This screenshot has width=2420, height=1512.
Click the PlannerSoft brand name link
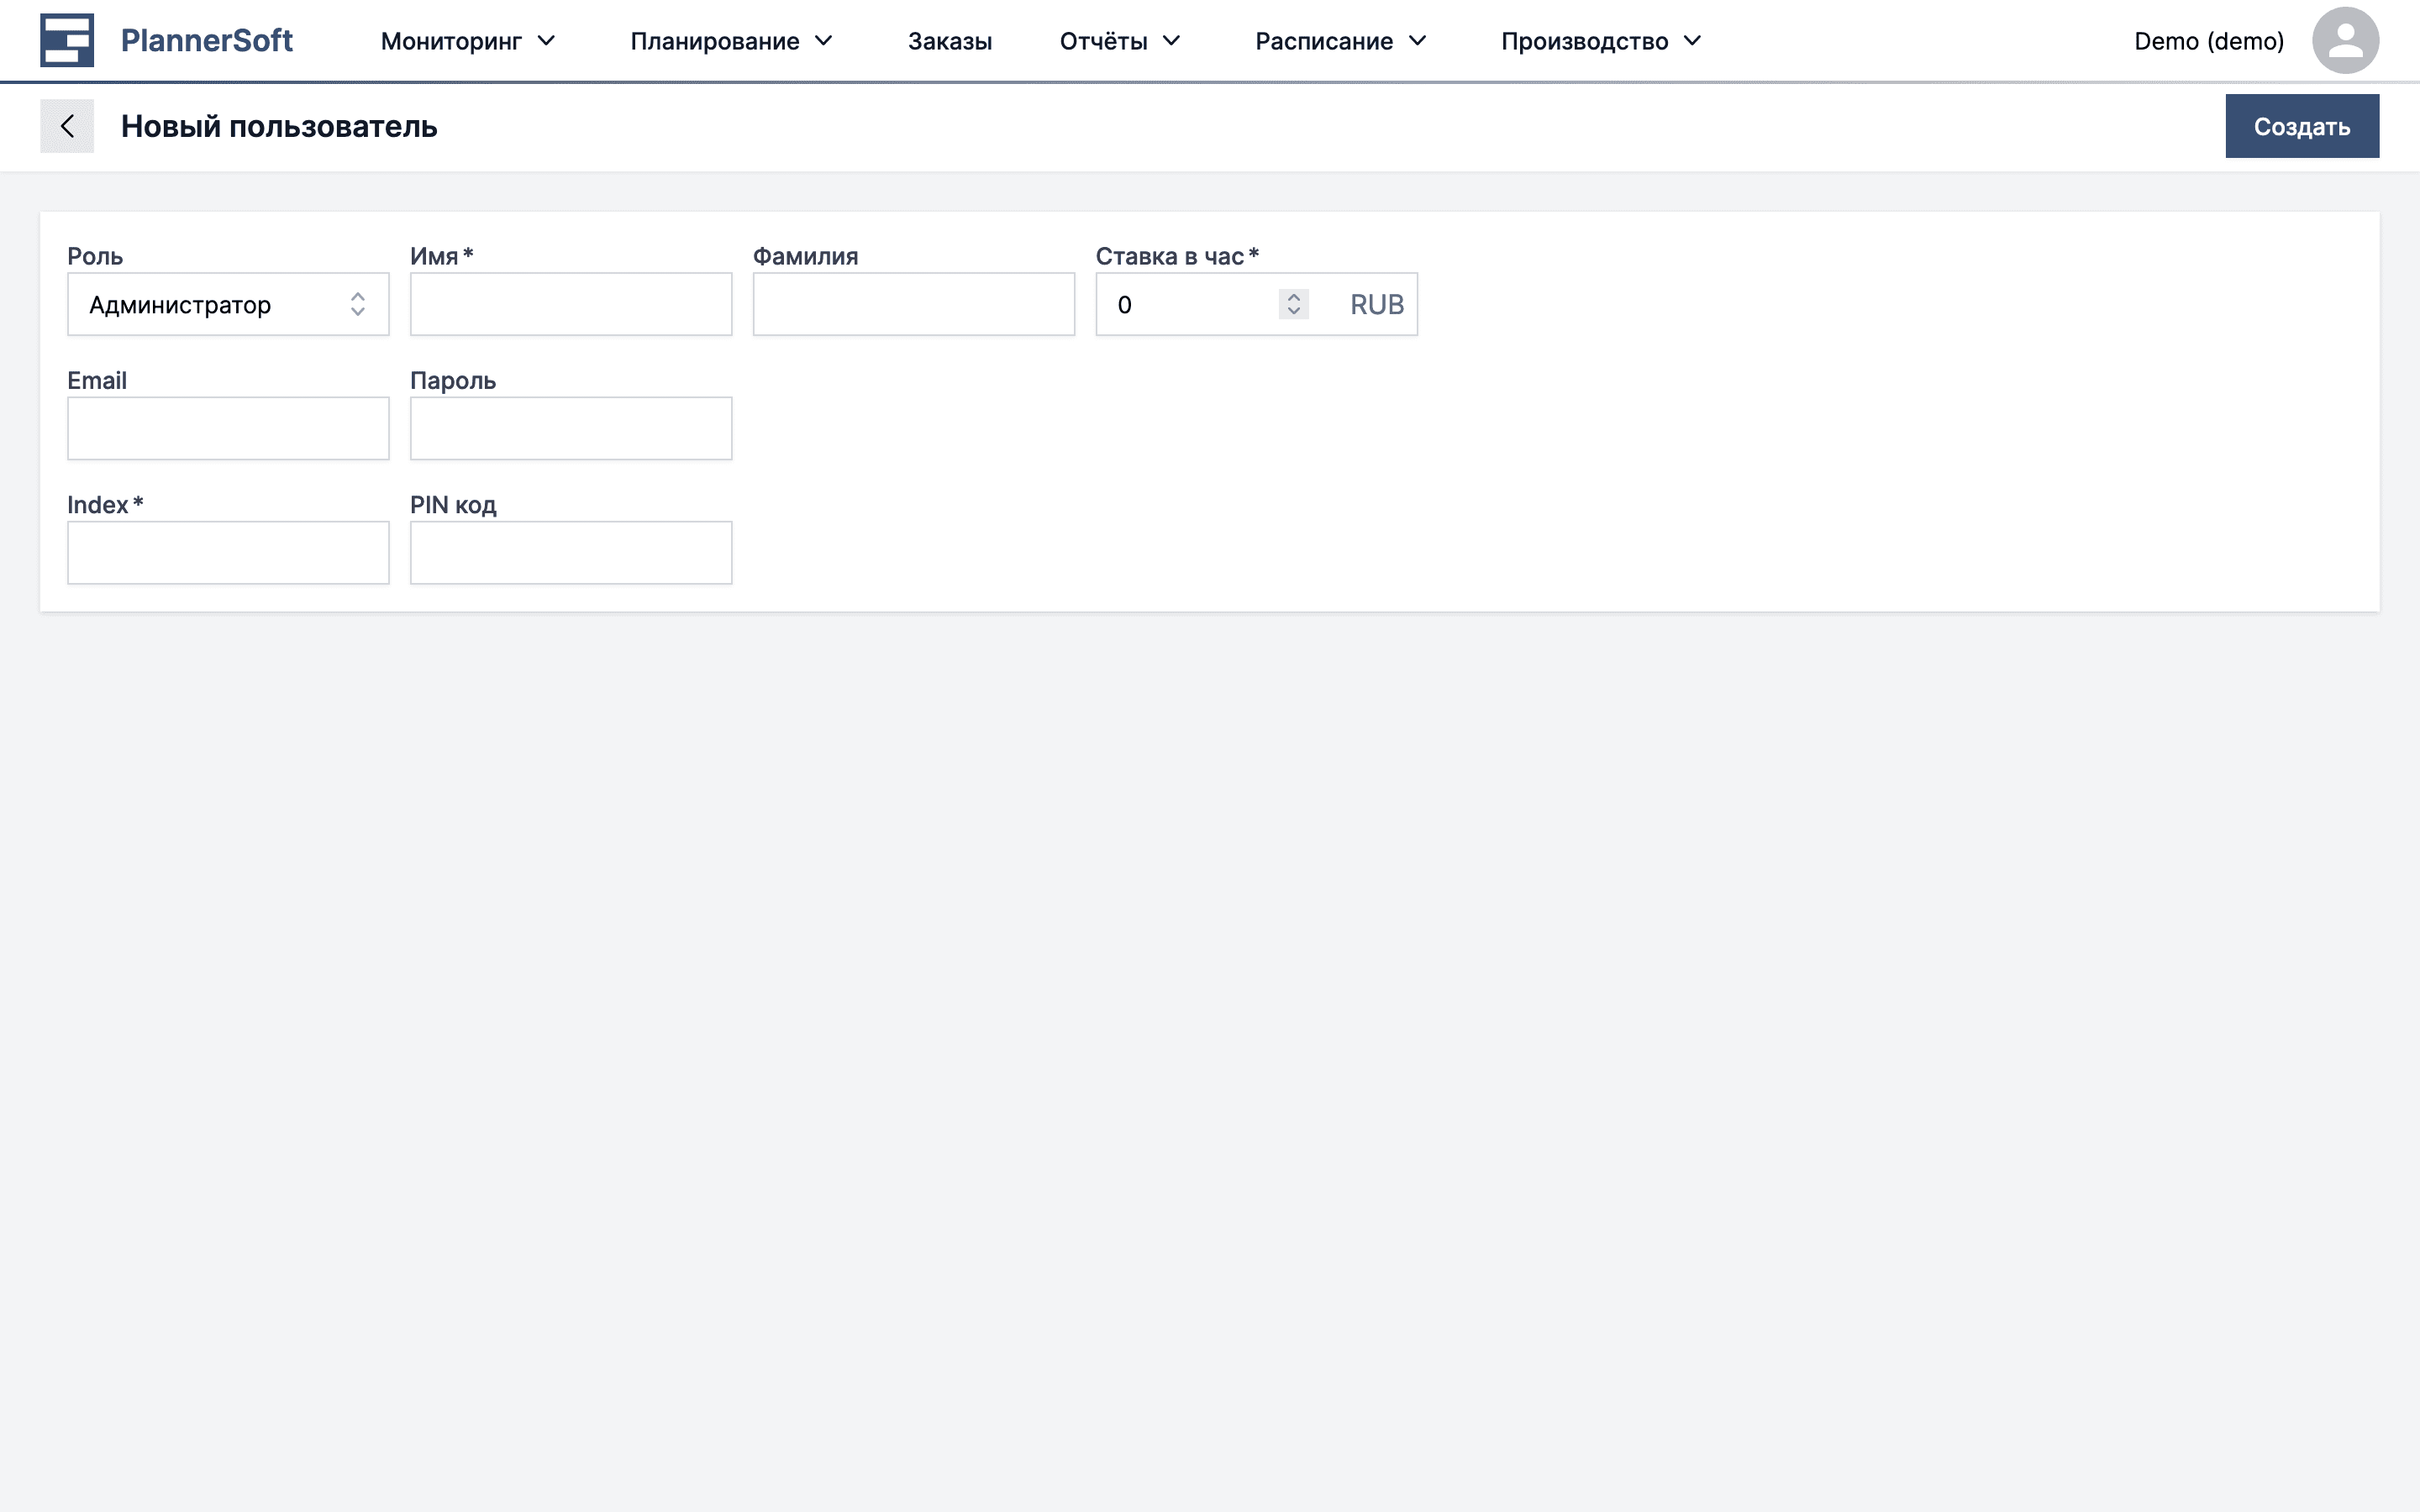pyautogui.click(x=206, y=40)
